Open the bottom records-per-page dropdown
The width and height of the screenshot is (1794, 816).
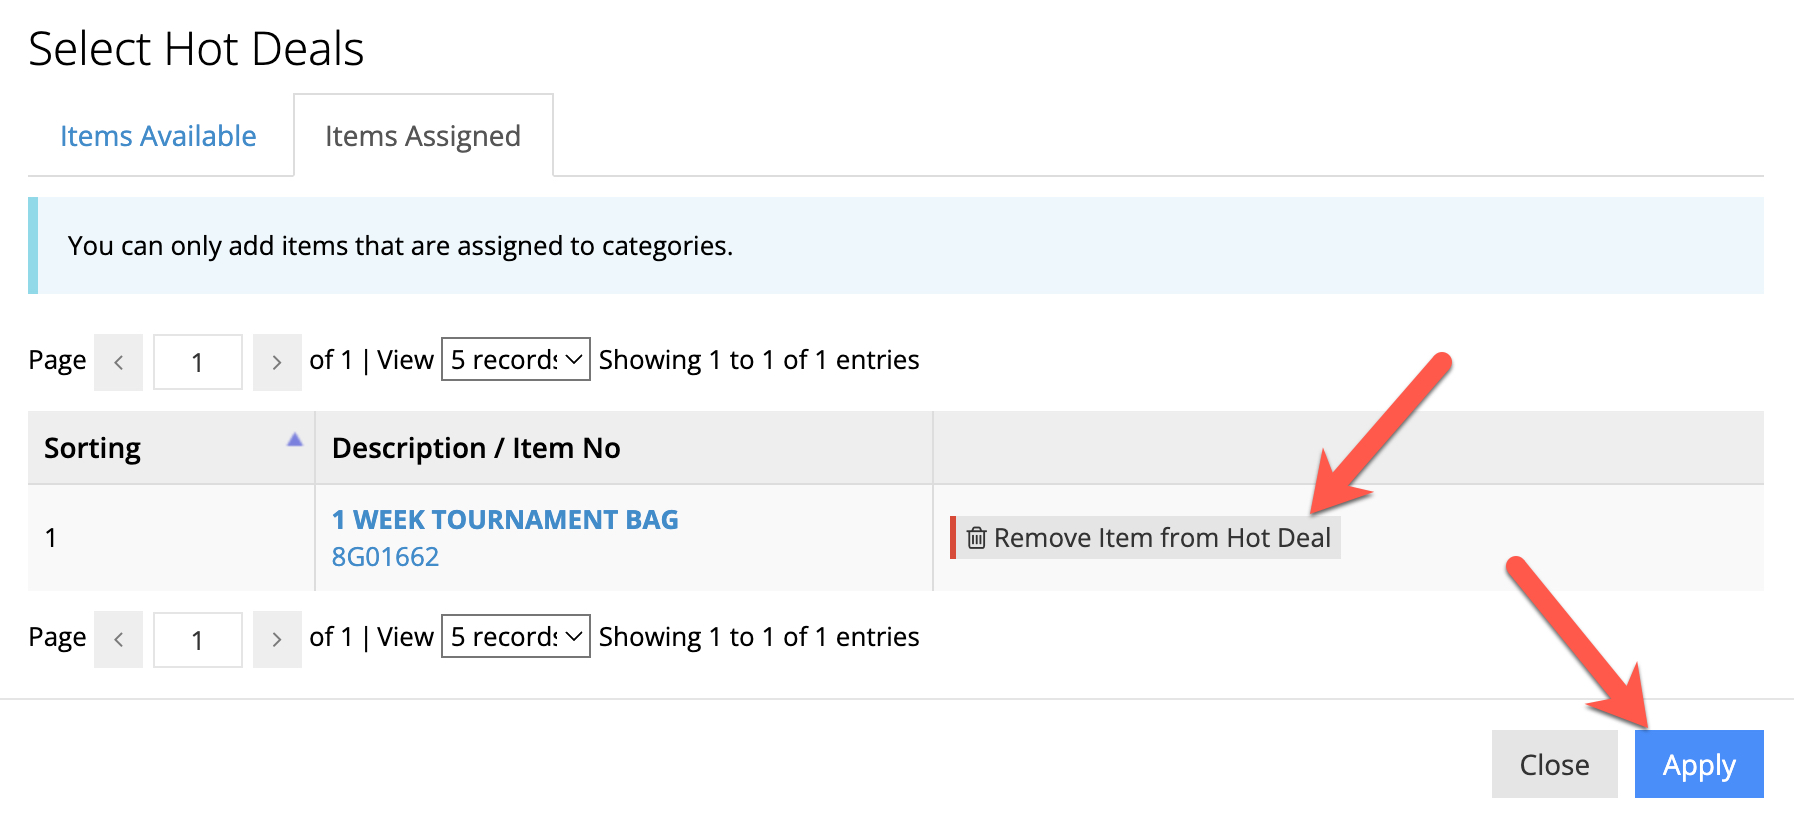point(515,637)
